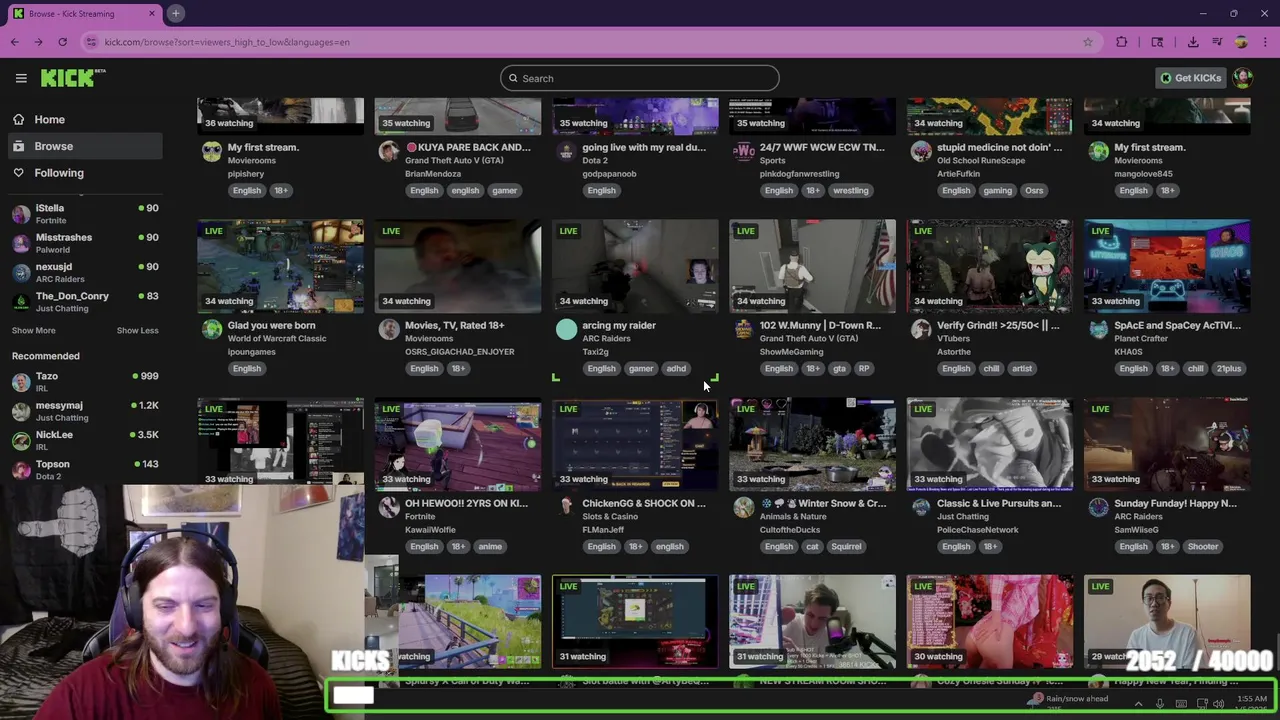Click the KICK logo
The image size is (1280, 720).
point(72,78)
